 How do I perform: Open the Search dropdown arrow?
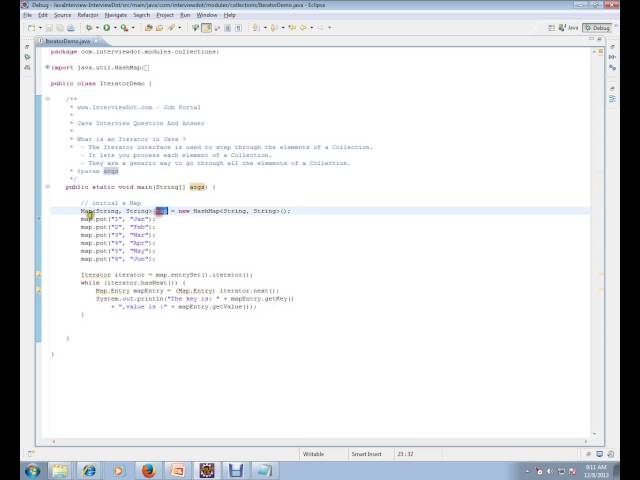pyautogui.click(x=180, y=28)
